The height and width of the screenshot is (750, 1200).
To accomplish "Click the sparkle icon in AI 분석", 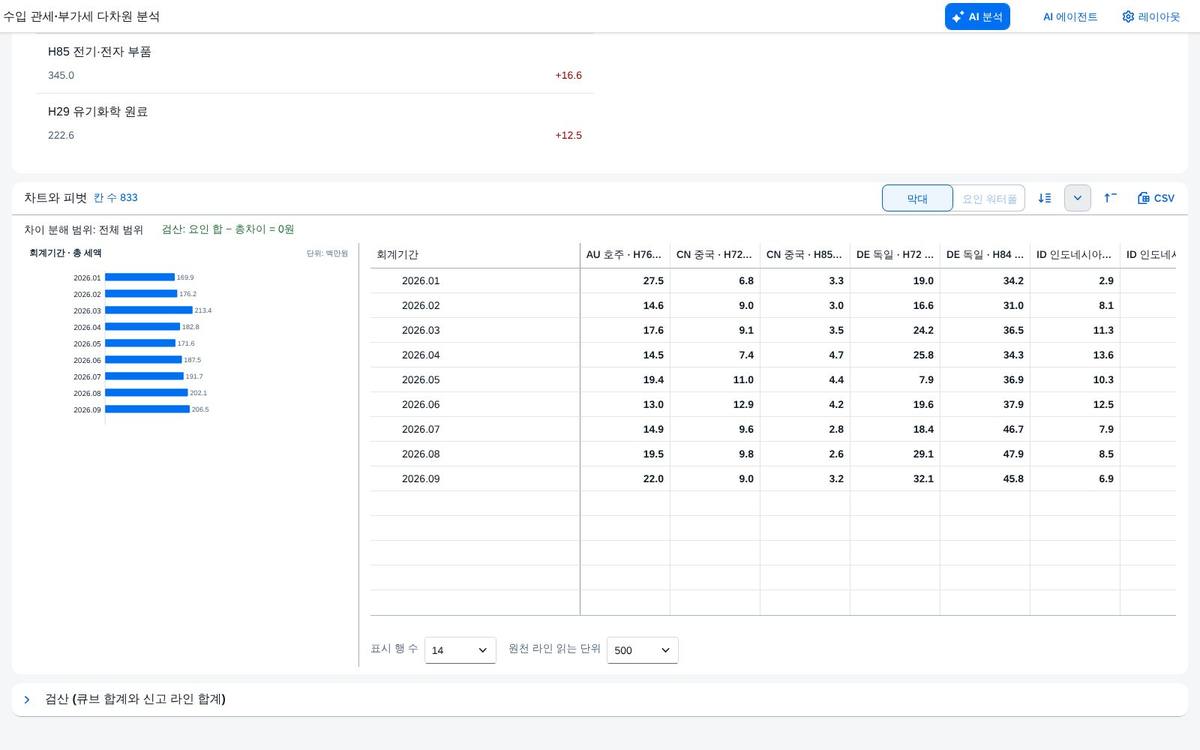I will click(x=958, y=17).
